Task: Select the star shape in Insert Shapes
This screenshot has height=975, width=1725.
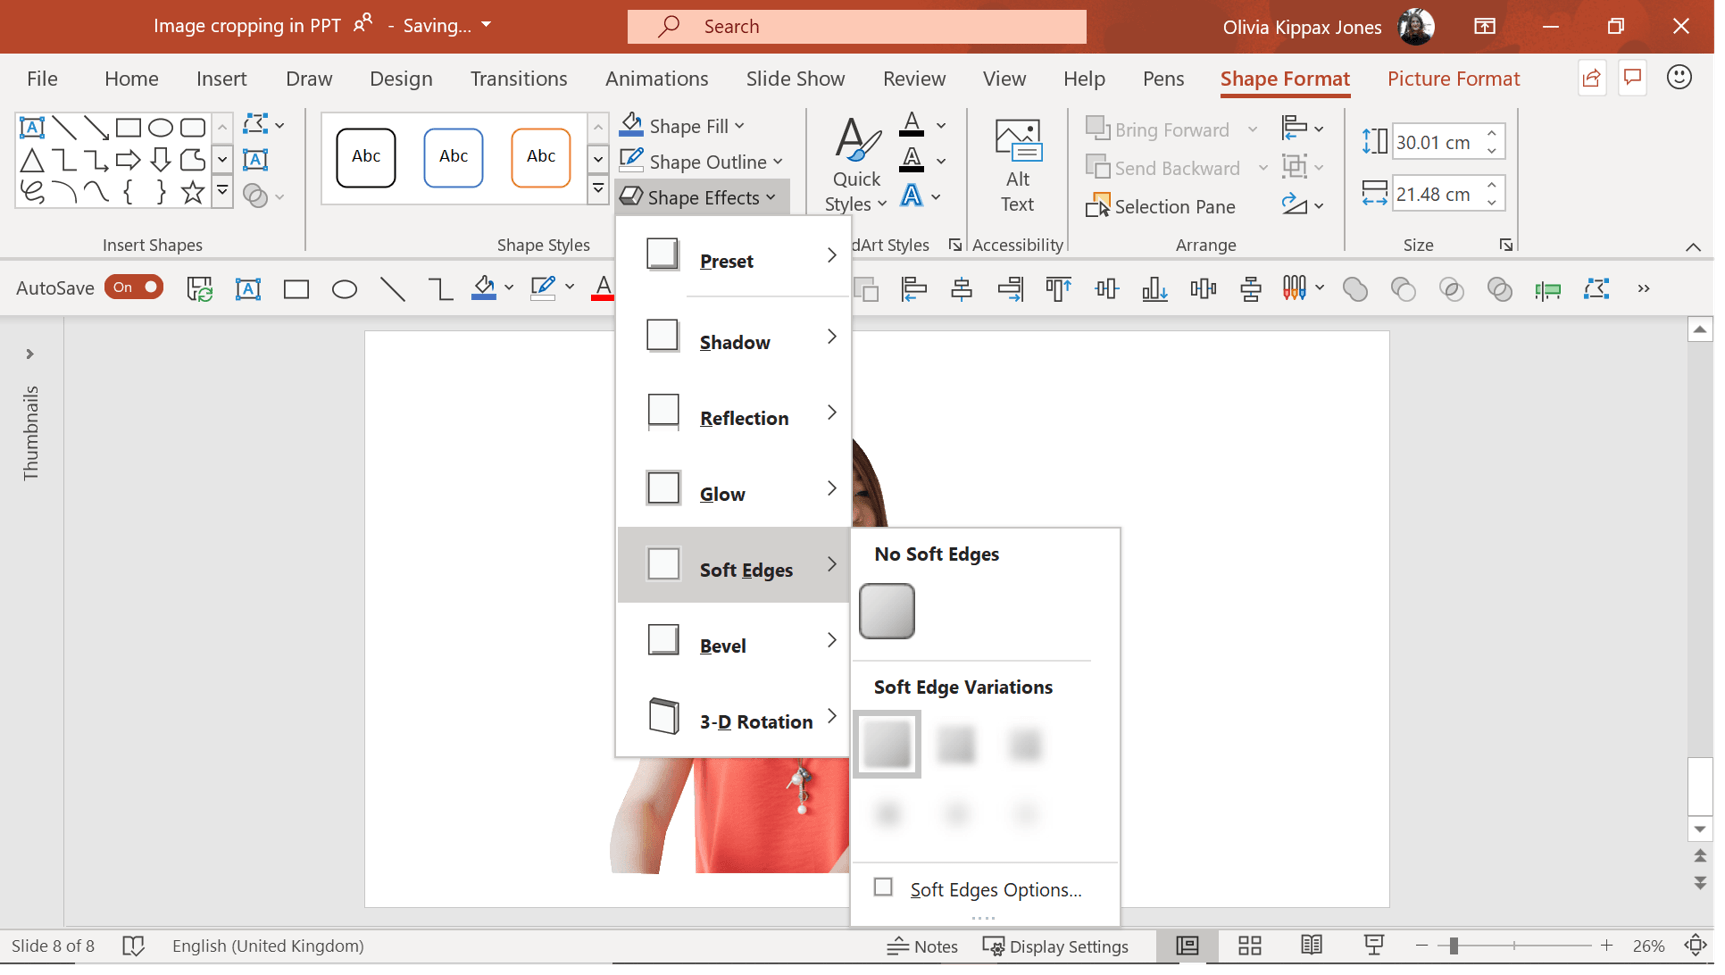Action: pyautogui.click(x=193, y=192)
